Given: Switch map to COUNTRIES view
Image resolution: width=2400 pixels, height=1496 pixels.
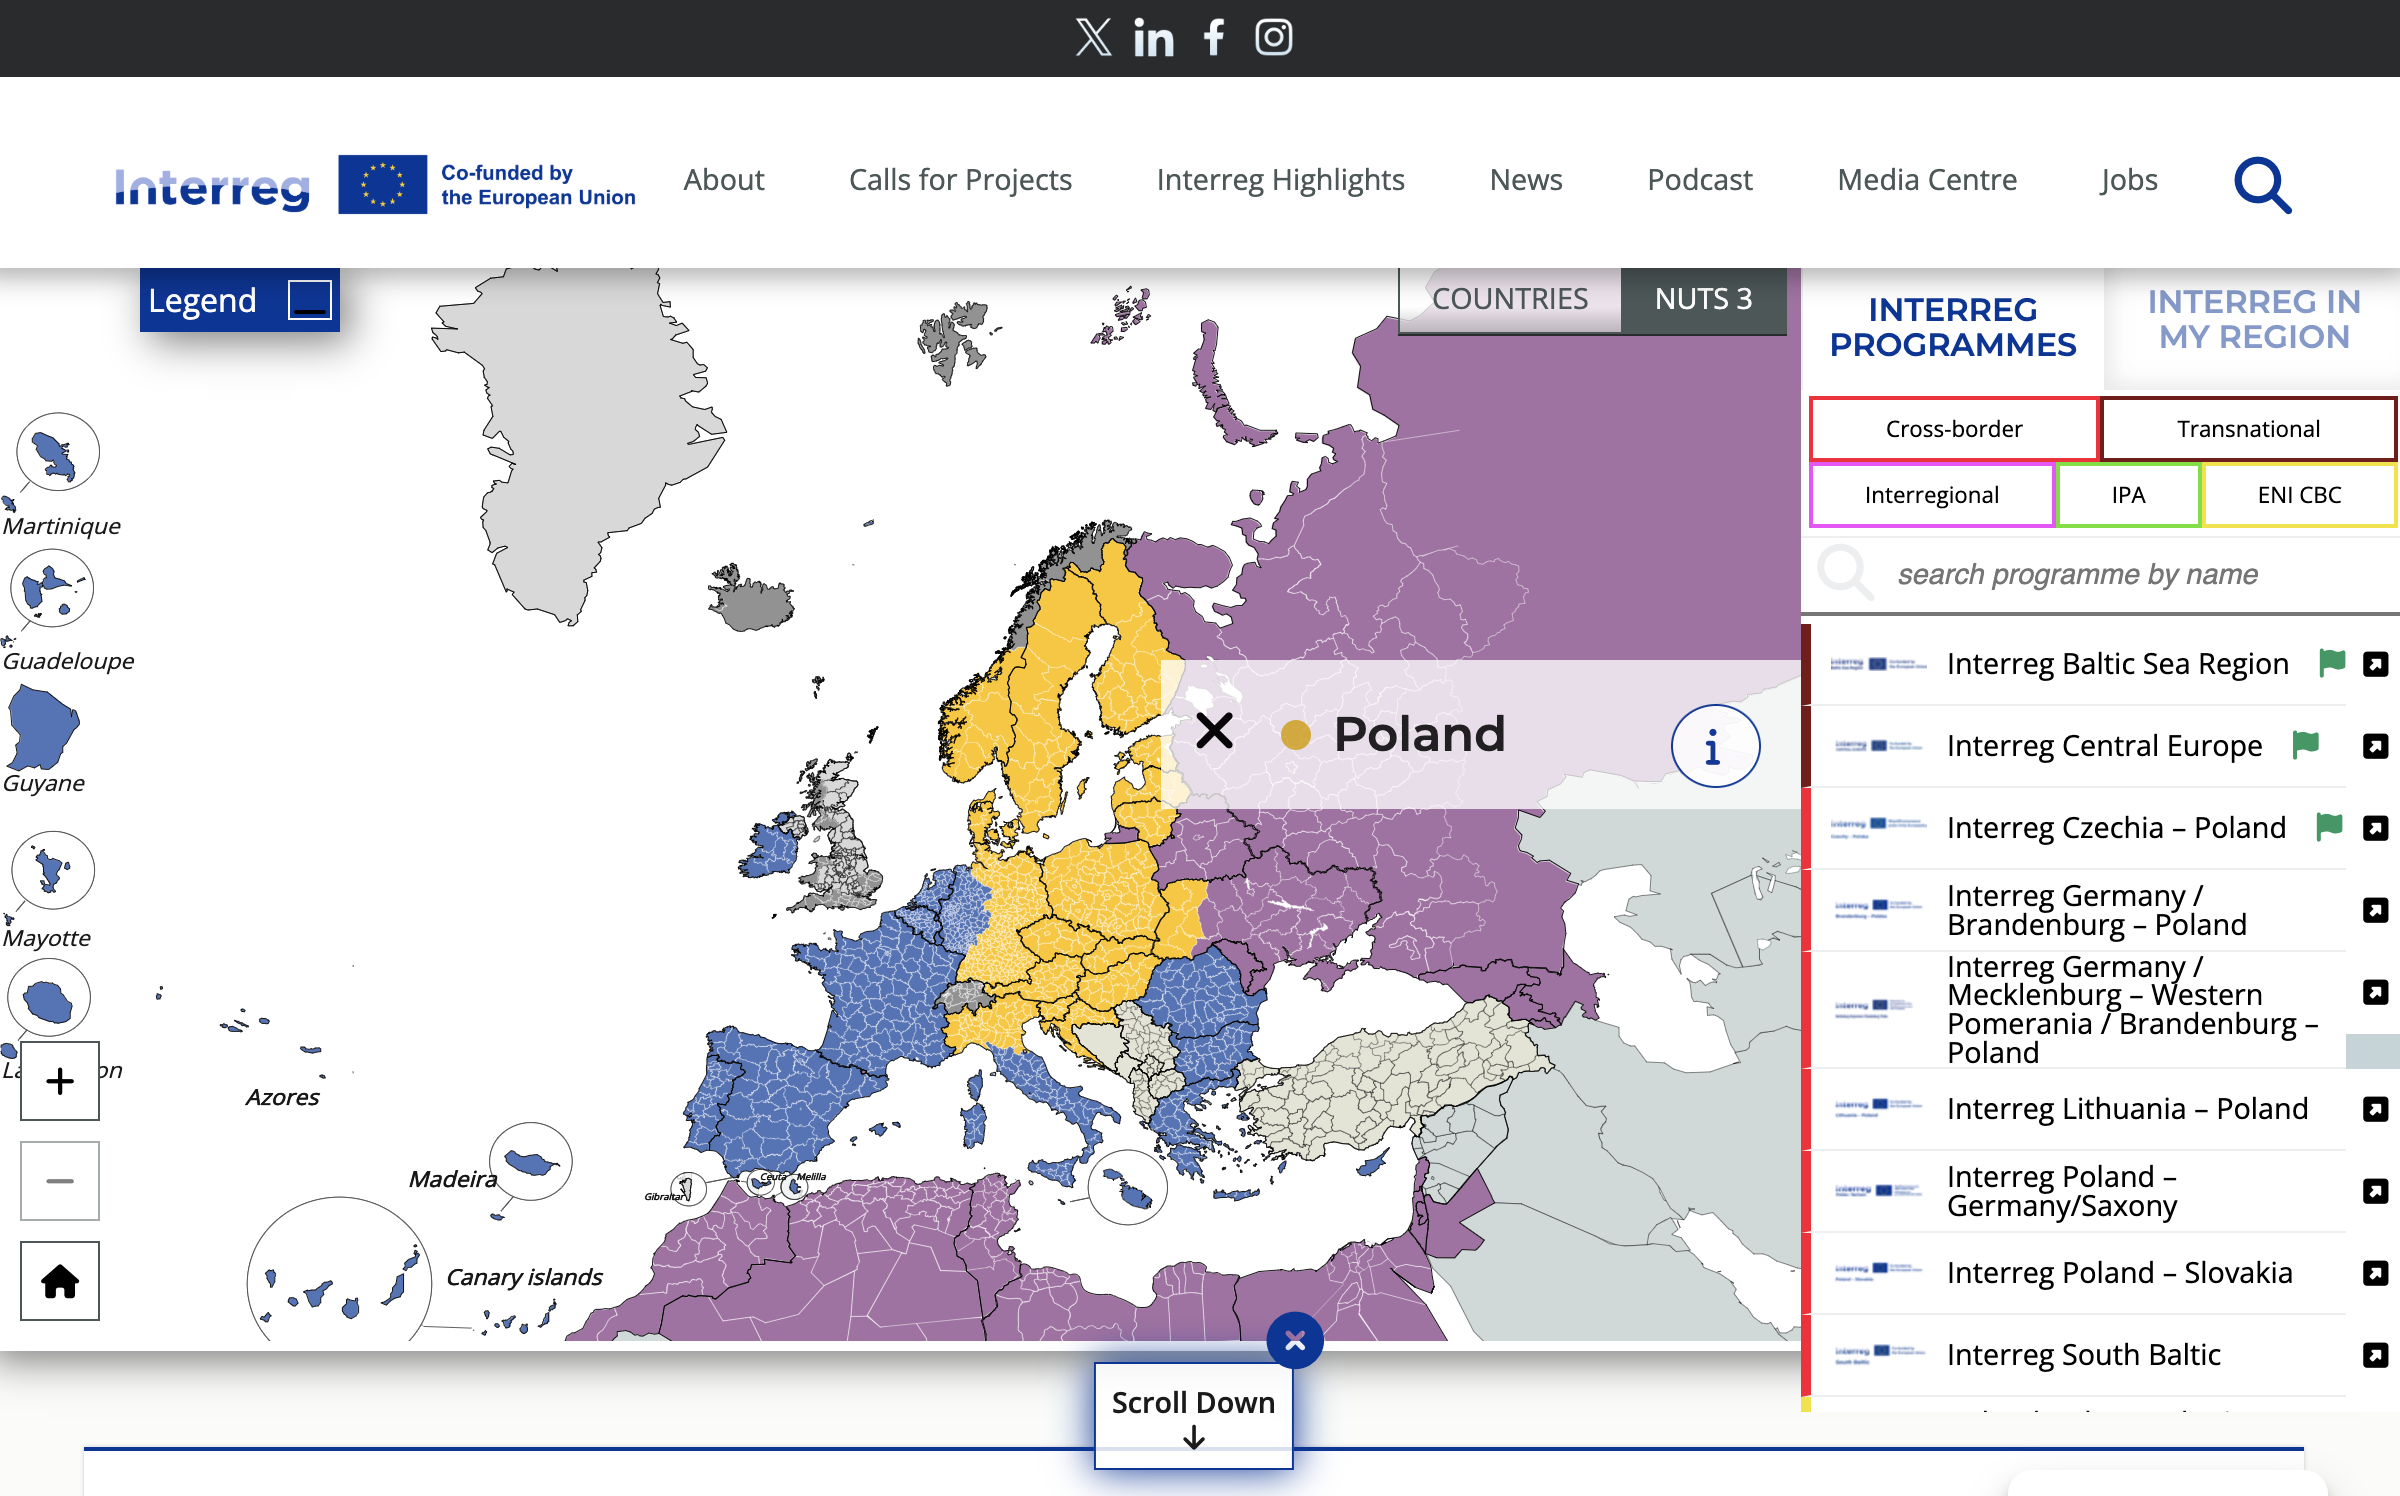Looking at the screenshot, I should coord(1510,299).
